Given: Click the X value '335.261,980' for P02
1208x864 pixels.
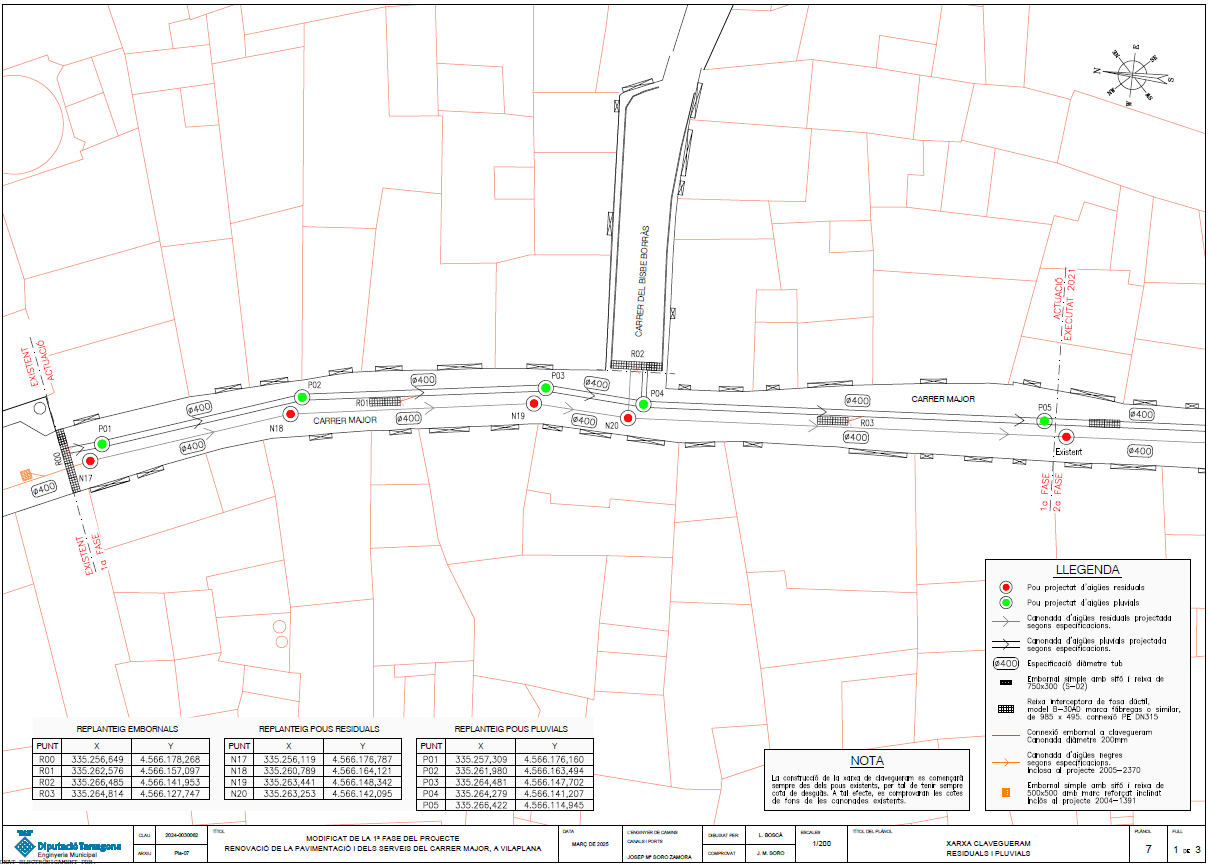Looking at the screenshot, I should click(x=481, y=771).
